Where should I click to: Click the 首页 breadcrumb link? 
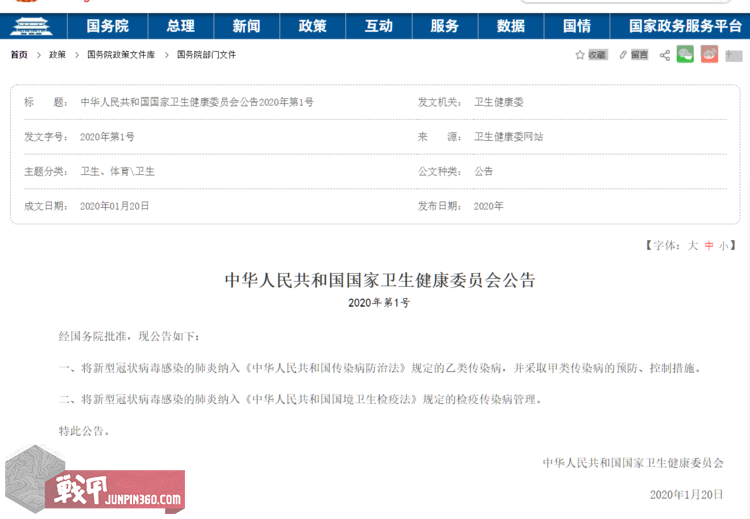click(19, 55)
